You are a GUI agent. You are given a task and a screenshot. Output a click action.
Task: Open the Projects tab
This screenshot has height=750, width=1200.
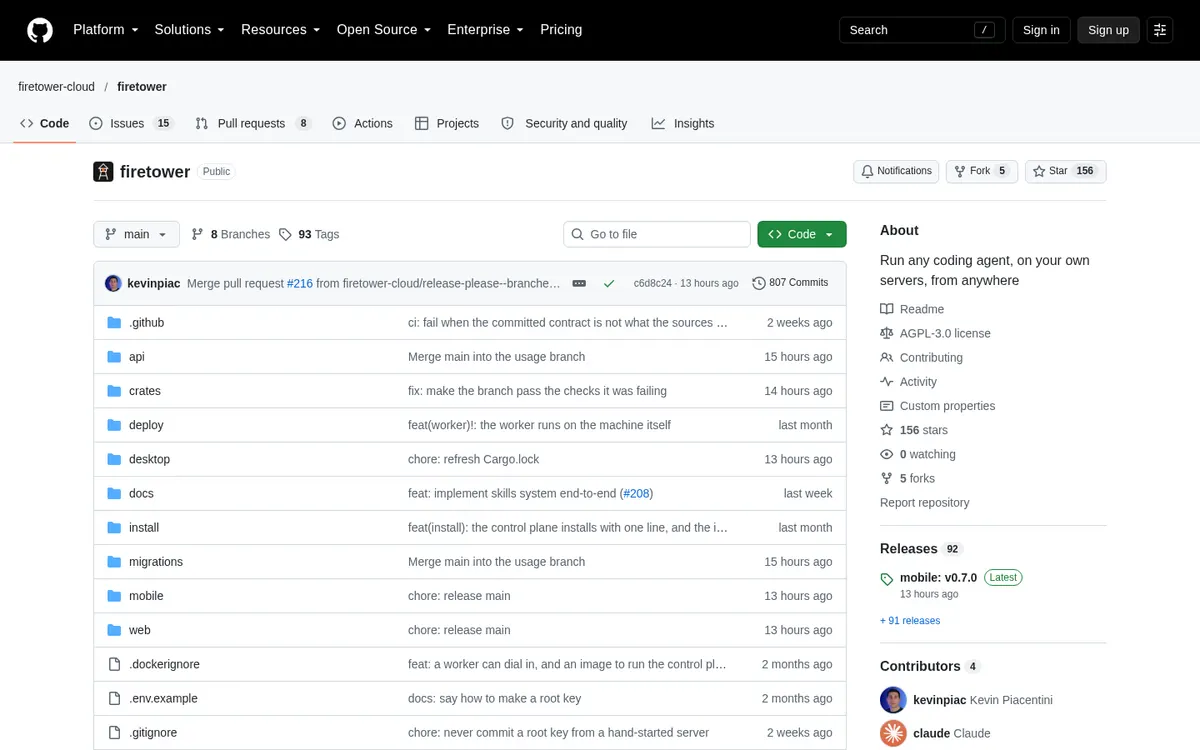447,123
